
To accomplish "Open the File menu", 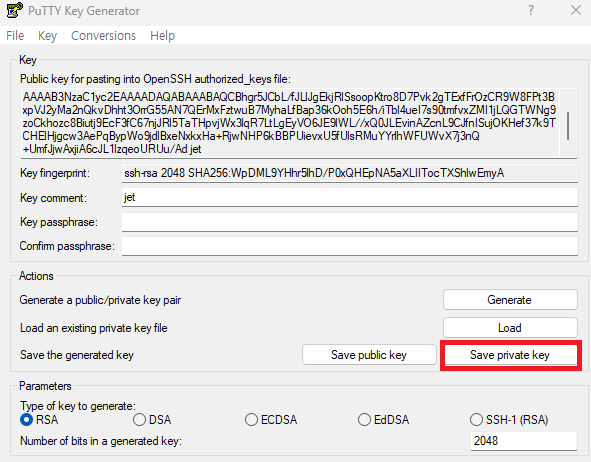I will point(15,35).
